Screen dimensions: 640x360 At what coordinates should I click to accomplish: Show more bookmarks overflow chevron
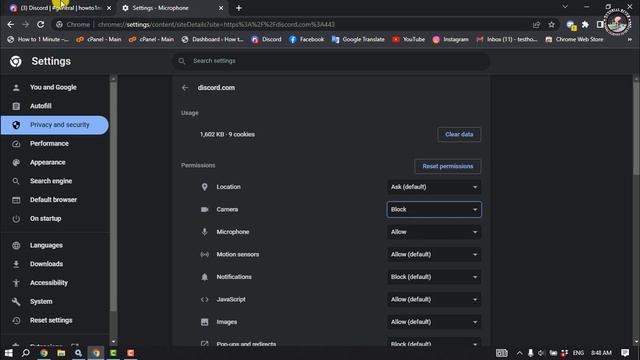pos(630,40)
